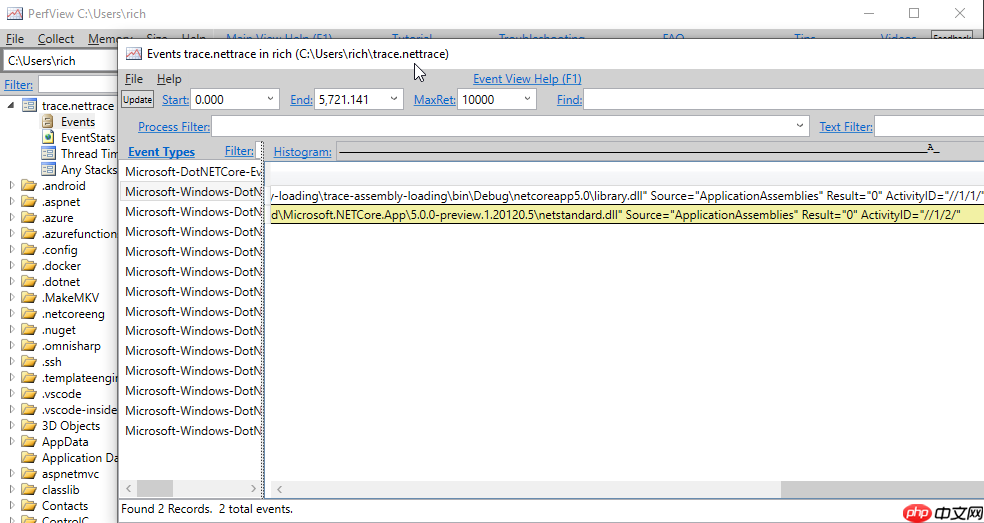Viewport: 984px width, 523px height.
Task: Open Collect menu in PerfView main window
Action: [56, 39]
